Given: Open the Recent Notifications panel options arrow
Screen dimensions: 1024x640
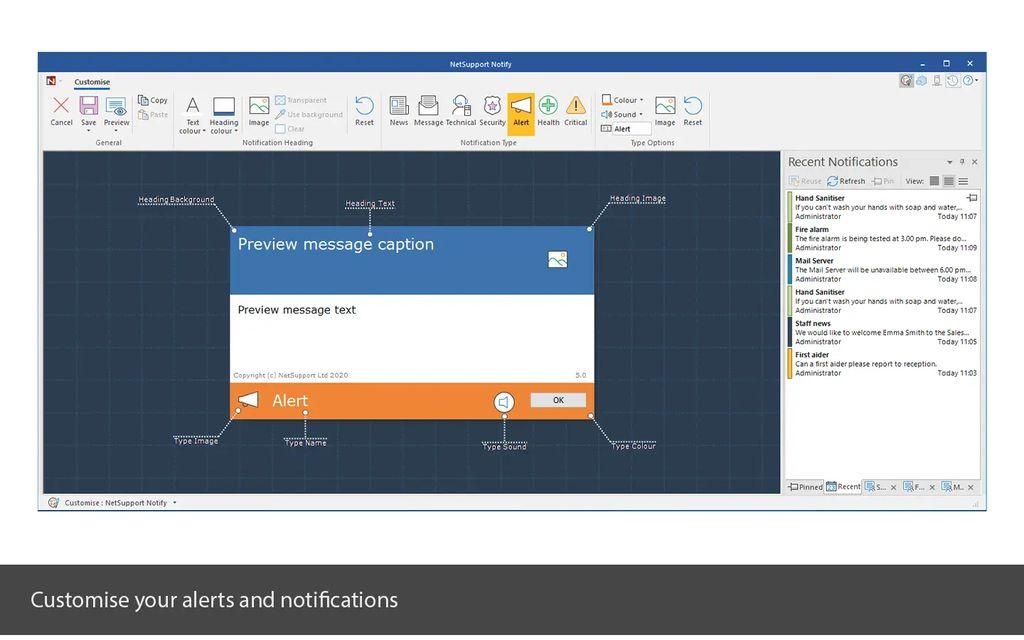Looking at the screenshot, I should click(x=950, y=162).
